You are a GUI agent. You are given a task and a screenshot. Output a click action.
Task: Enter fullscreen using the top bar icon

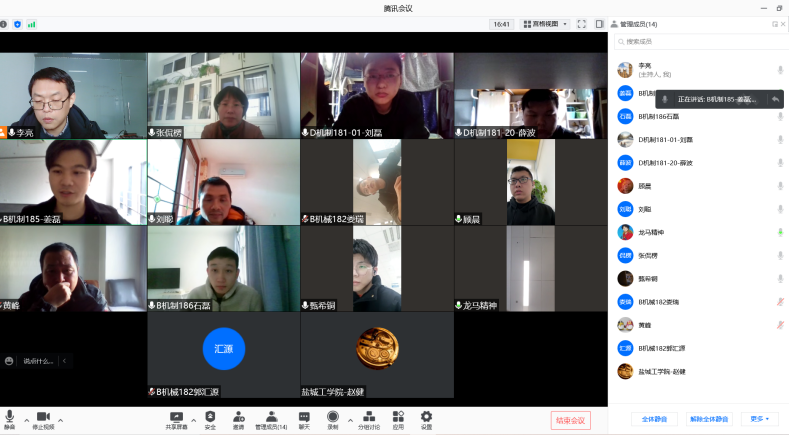(x=582, y=23)
